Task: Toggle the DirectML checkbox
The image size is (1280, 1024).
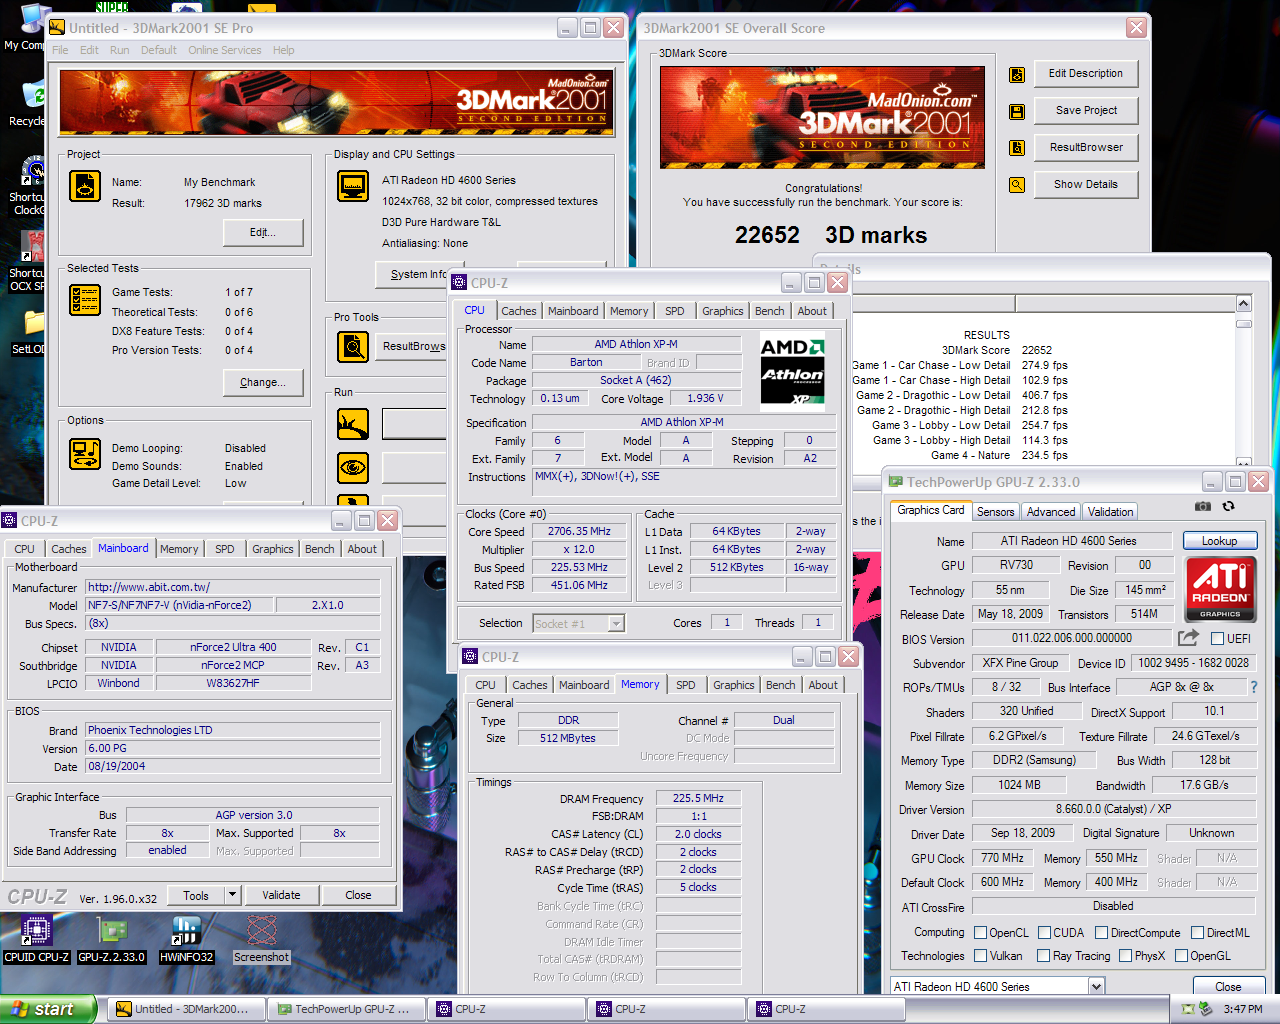Action: (1196, 933)
